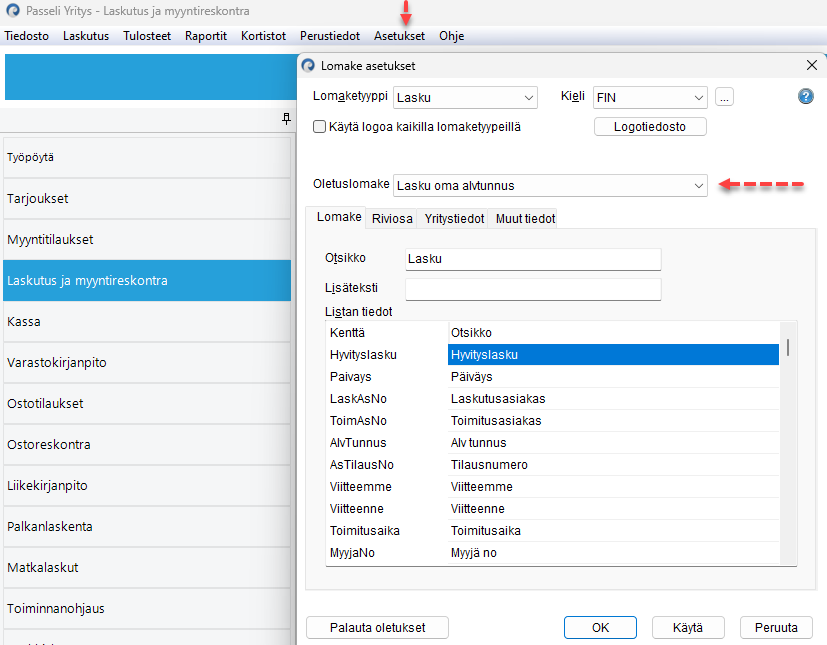Switch to the Yritystiedot tab
Image resolution: width=827 pixels, height=645 pixels.
tap(454, 218)
